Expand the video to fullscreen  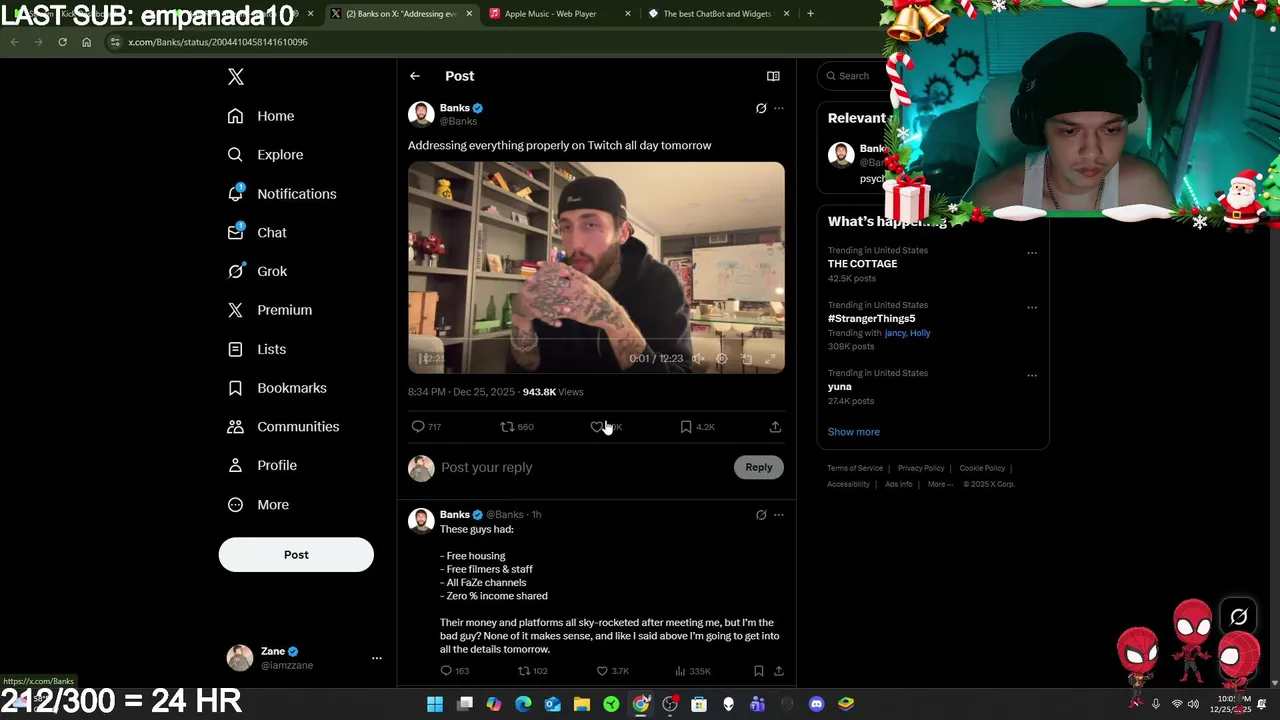[x=770, y=358]
